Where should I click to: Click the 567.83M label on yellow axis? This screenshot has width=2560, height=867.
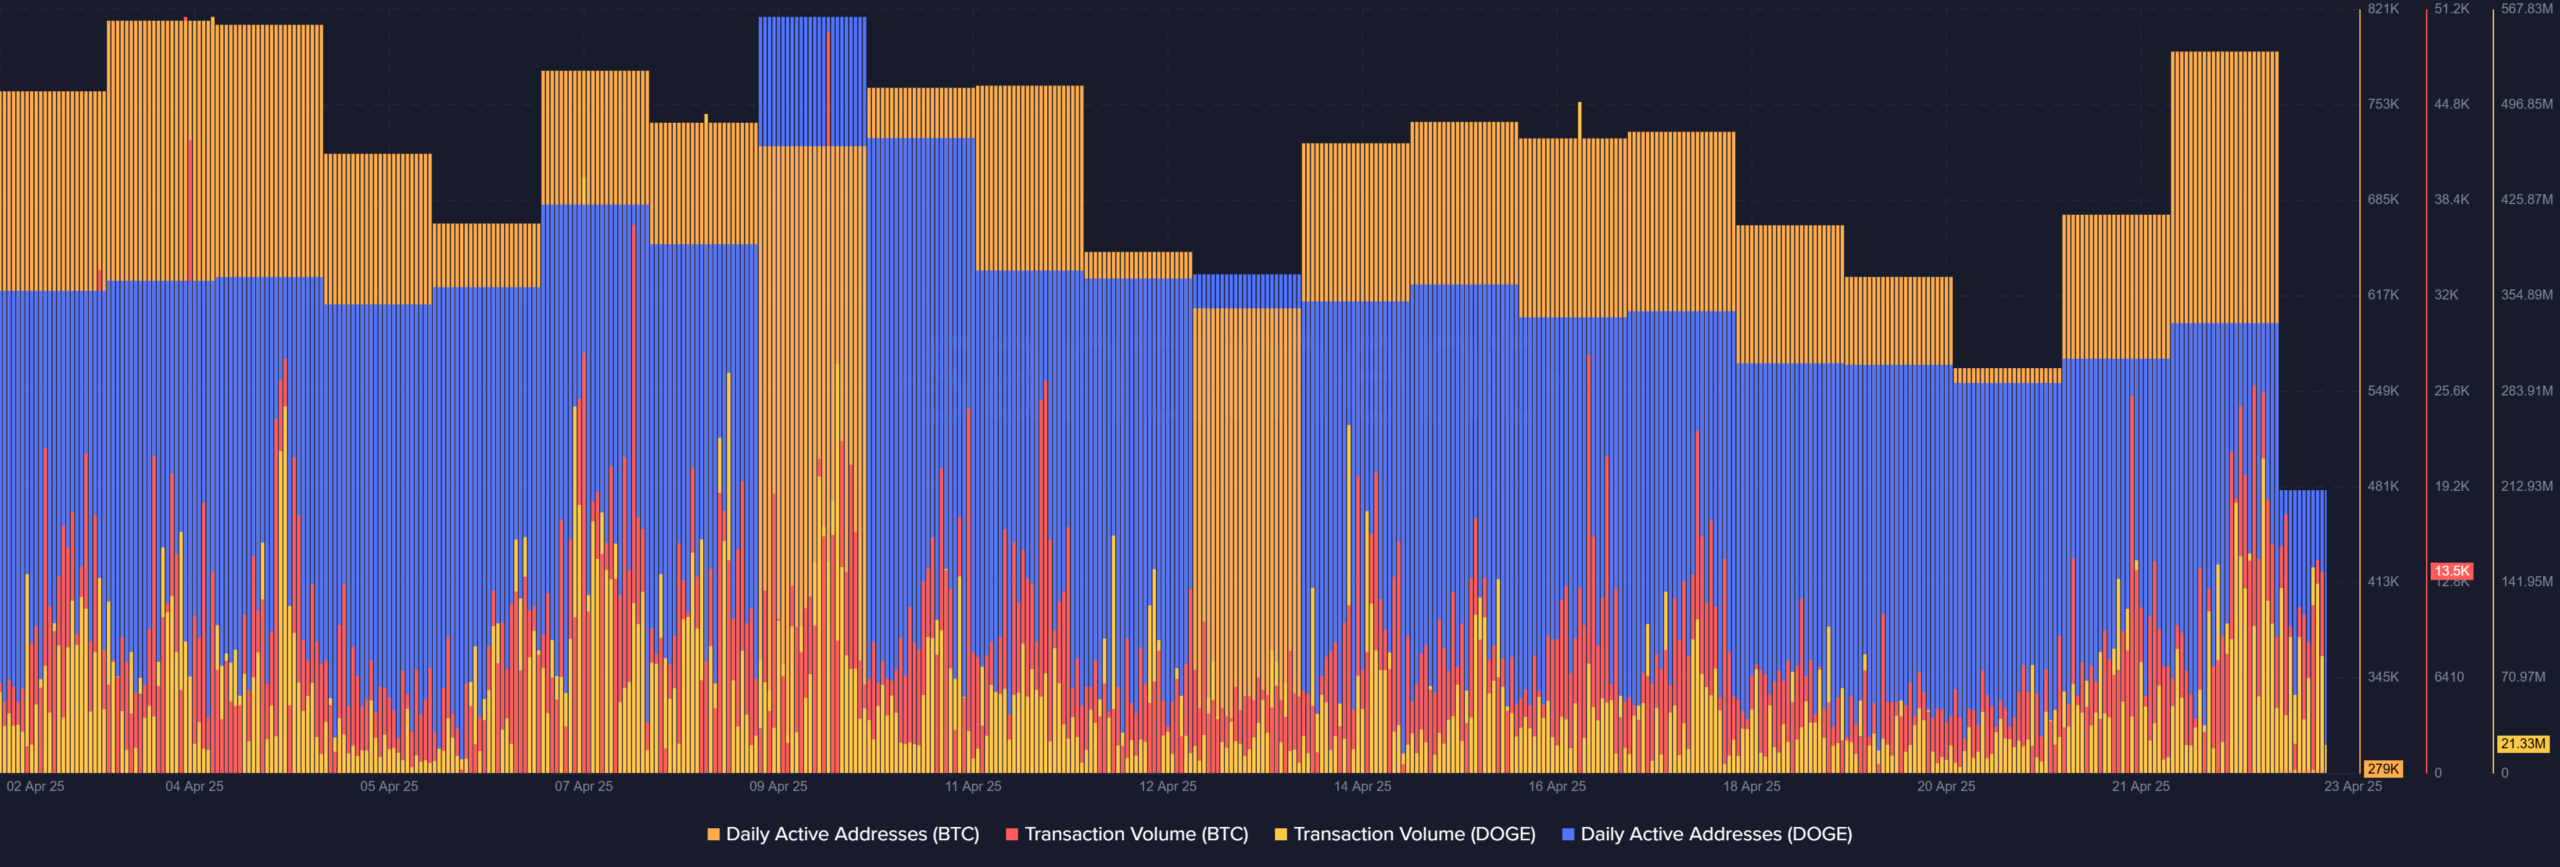pyautogui.click(x=2526, y=9)
